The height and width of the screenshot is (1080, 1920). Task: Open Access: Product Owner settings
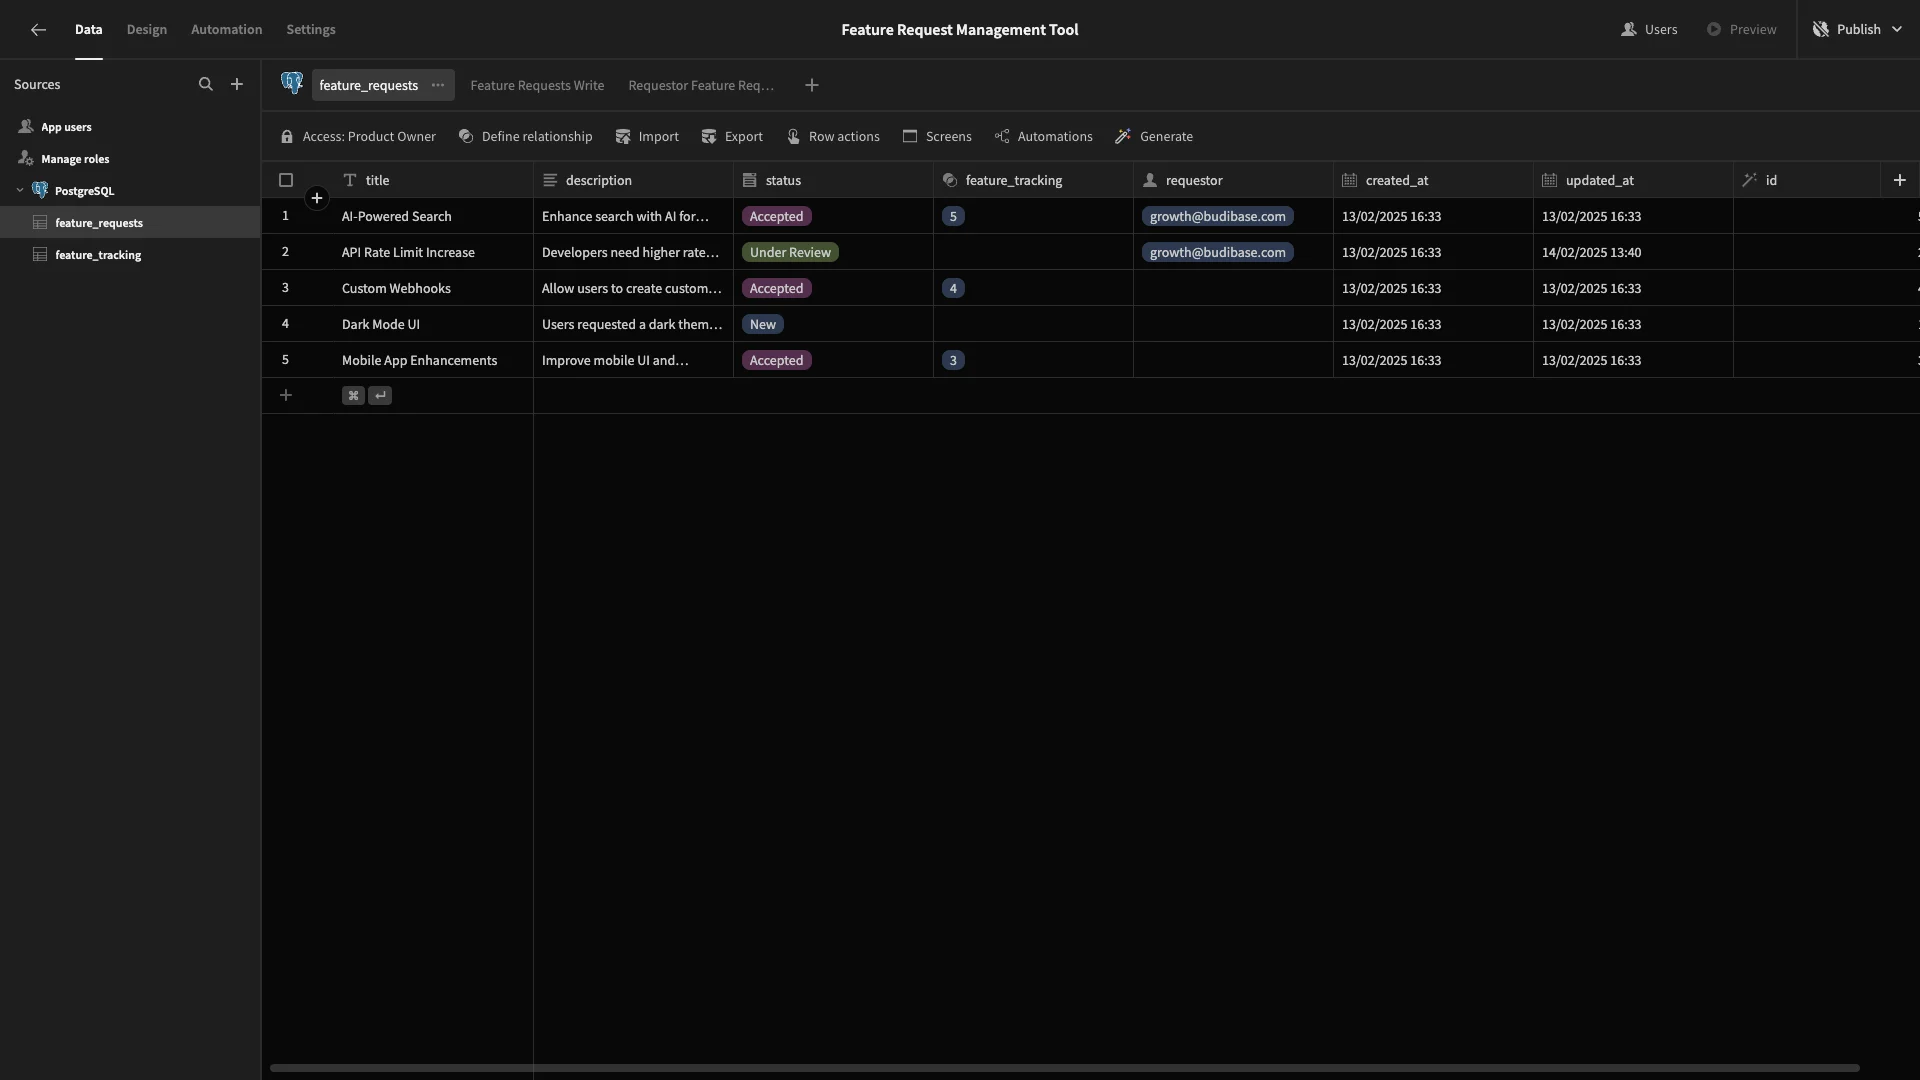(x=358, y=137)
